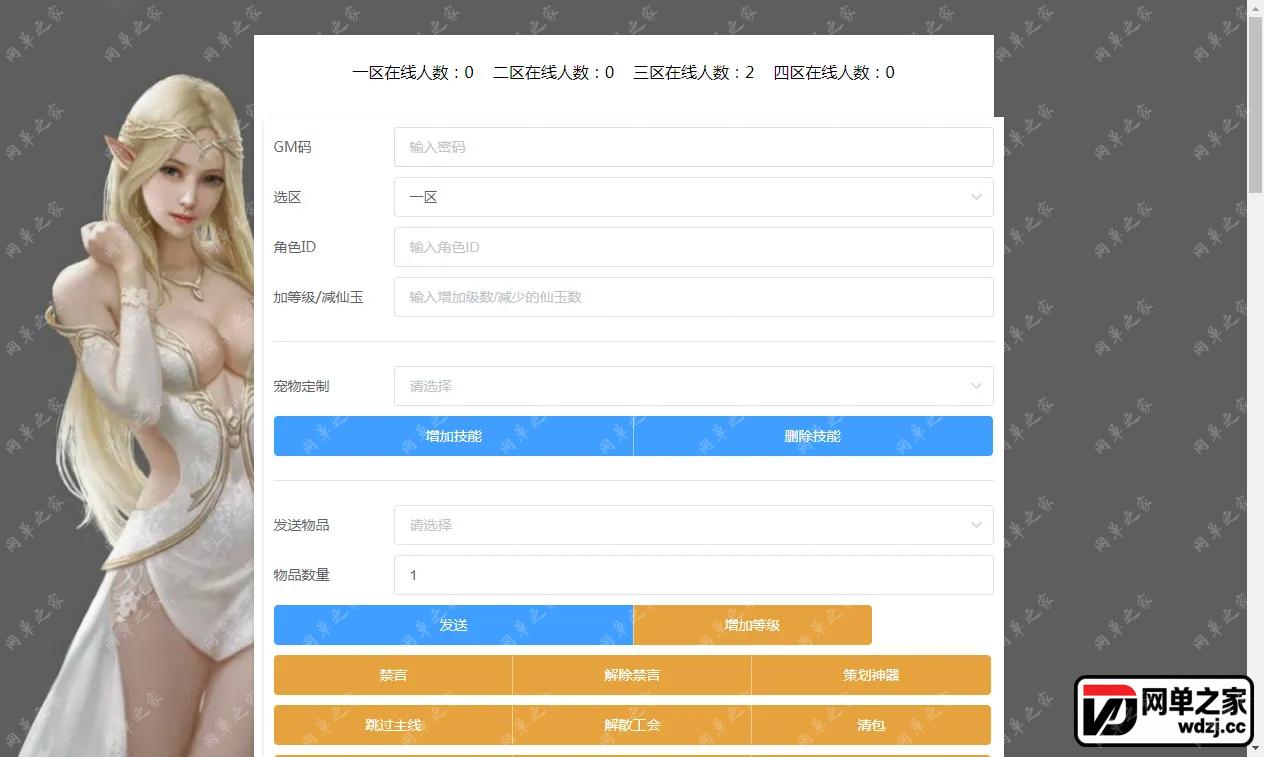This screenshot has width=1264, height=757.
Task: Click the text 一区在线人数：0
Action: [x=413, y=73]
